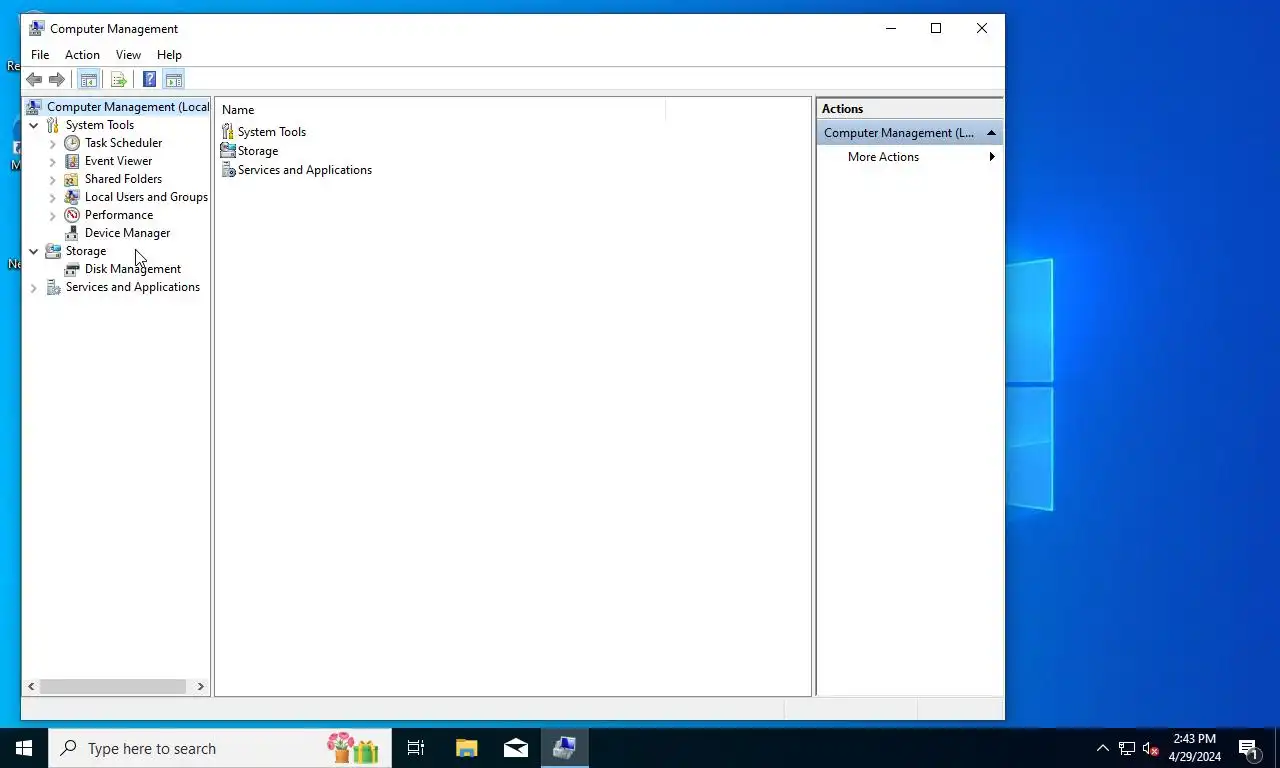The image size is (1280, 768).
Task: Select Performance label in tree
Action: (x=119, y=215)
